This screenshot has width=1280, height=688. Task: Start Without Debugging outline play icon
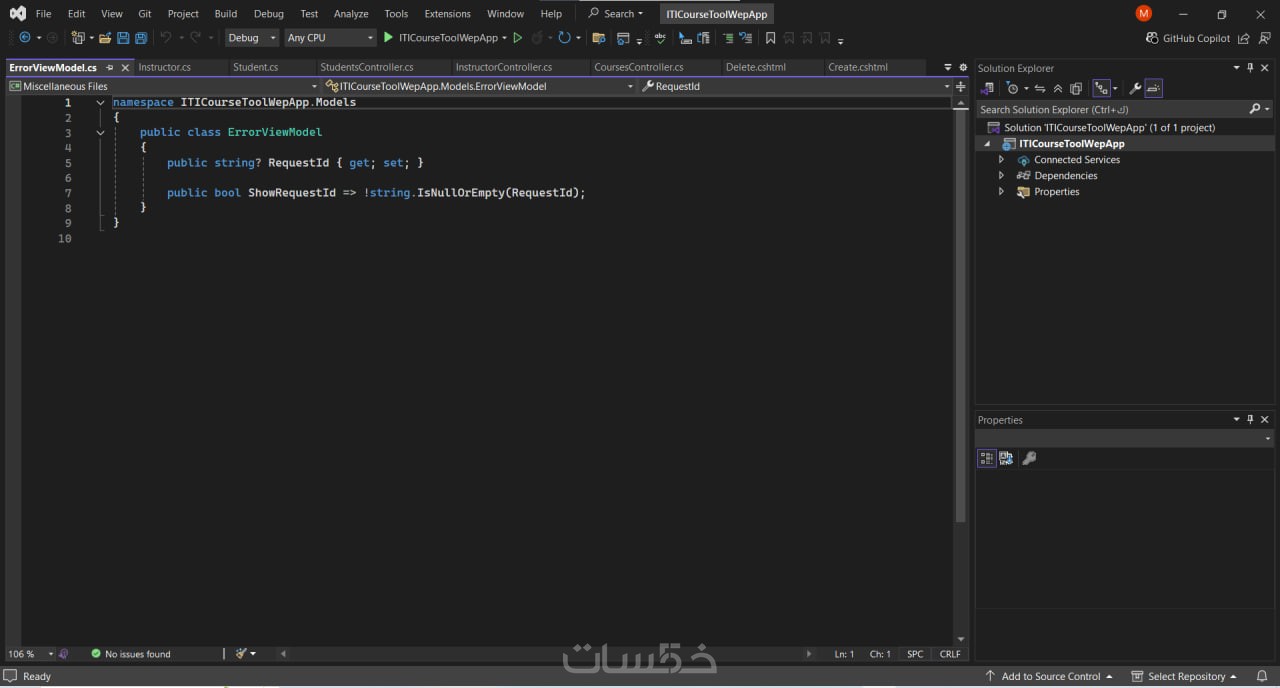[x=517, y=37]
